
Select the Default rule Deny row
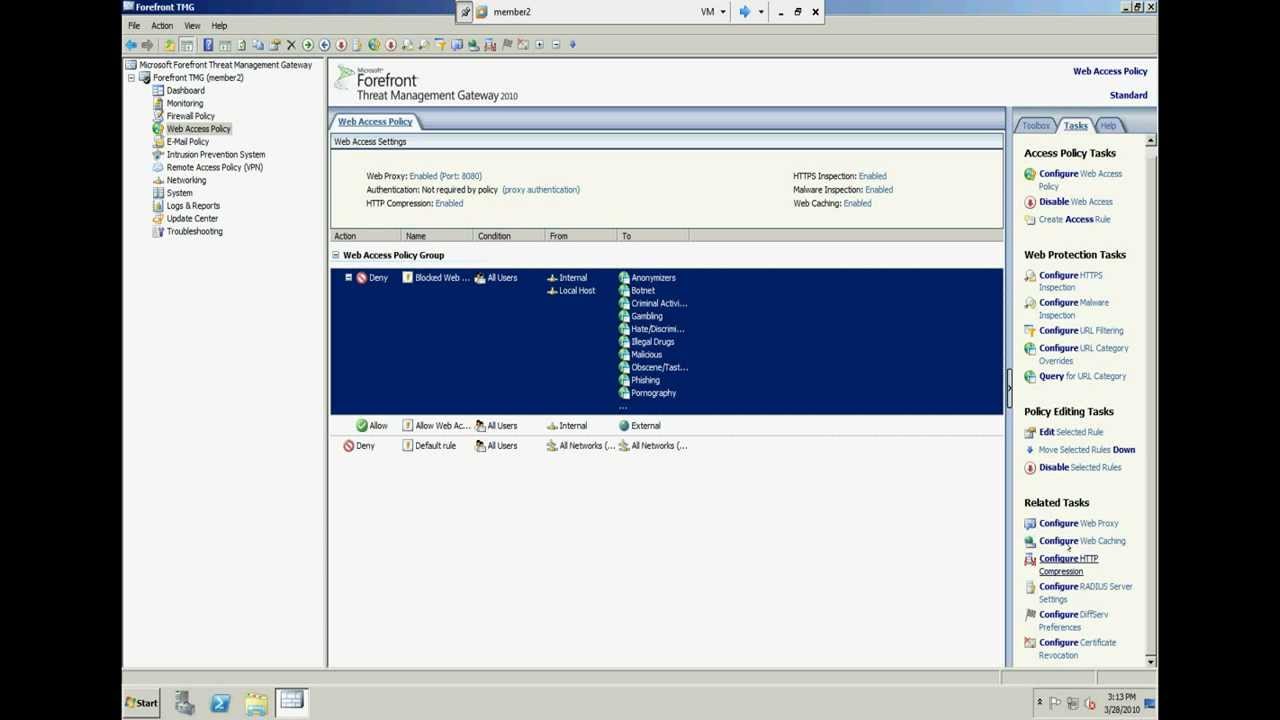click(x=666, y=446)
